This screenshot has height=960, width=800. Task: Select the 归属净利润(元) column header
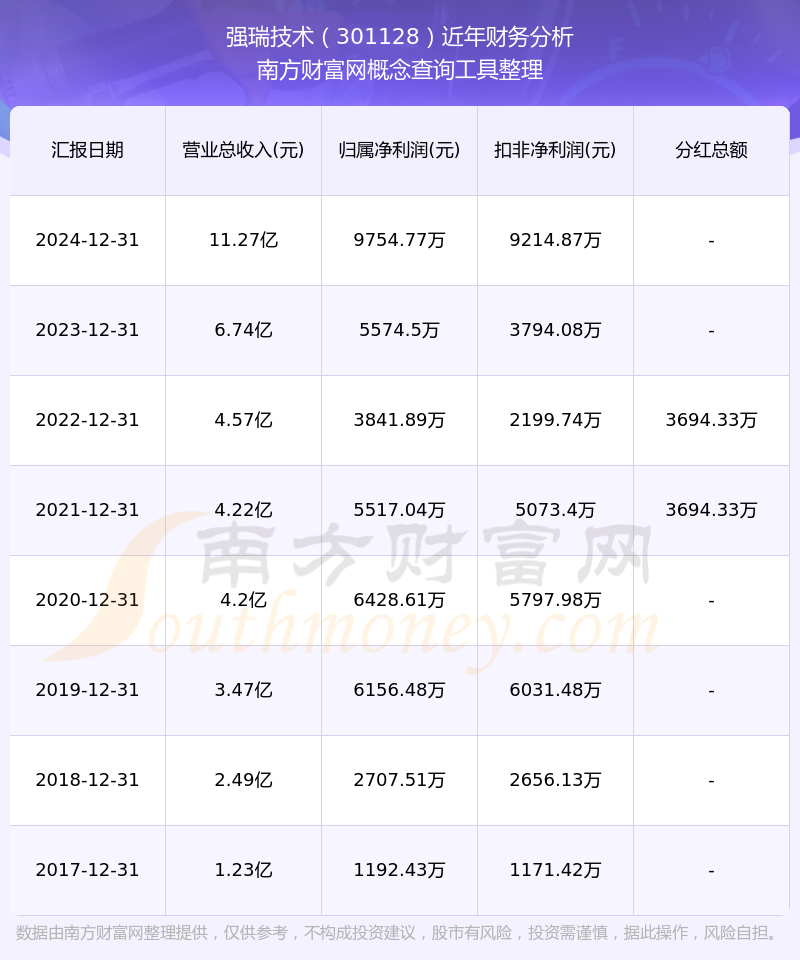(x=399, y=151)
